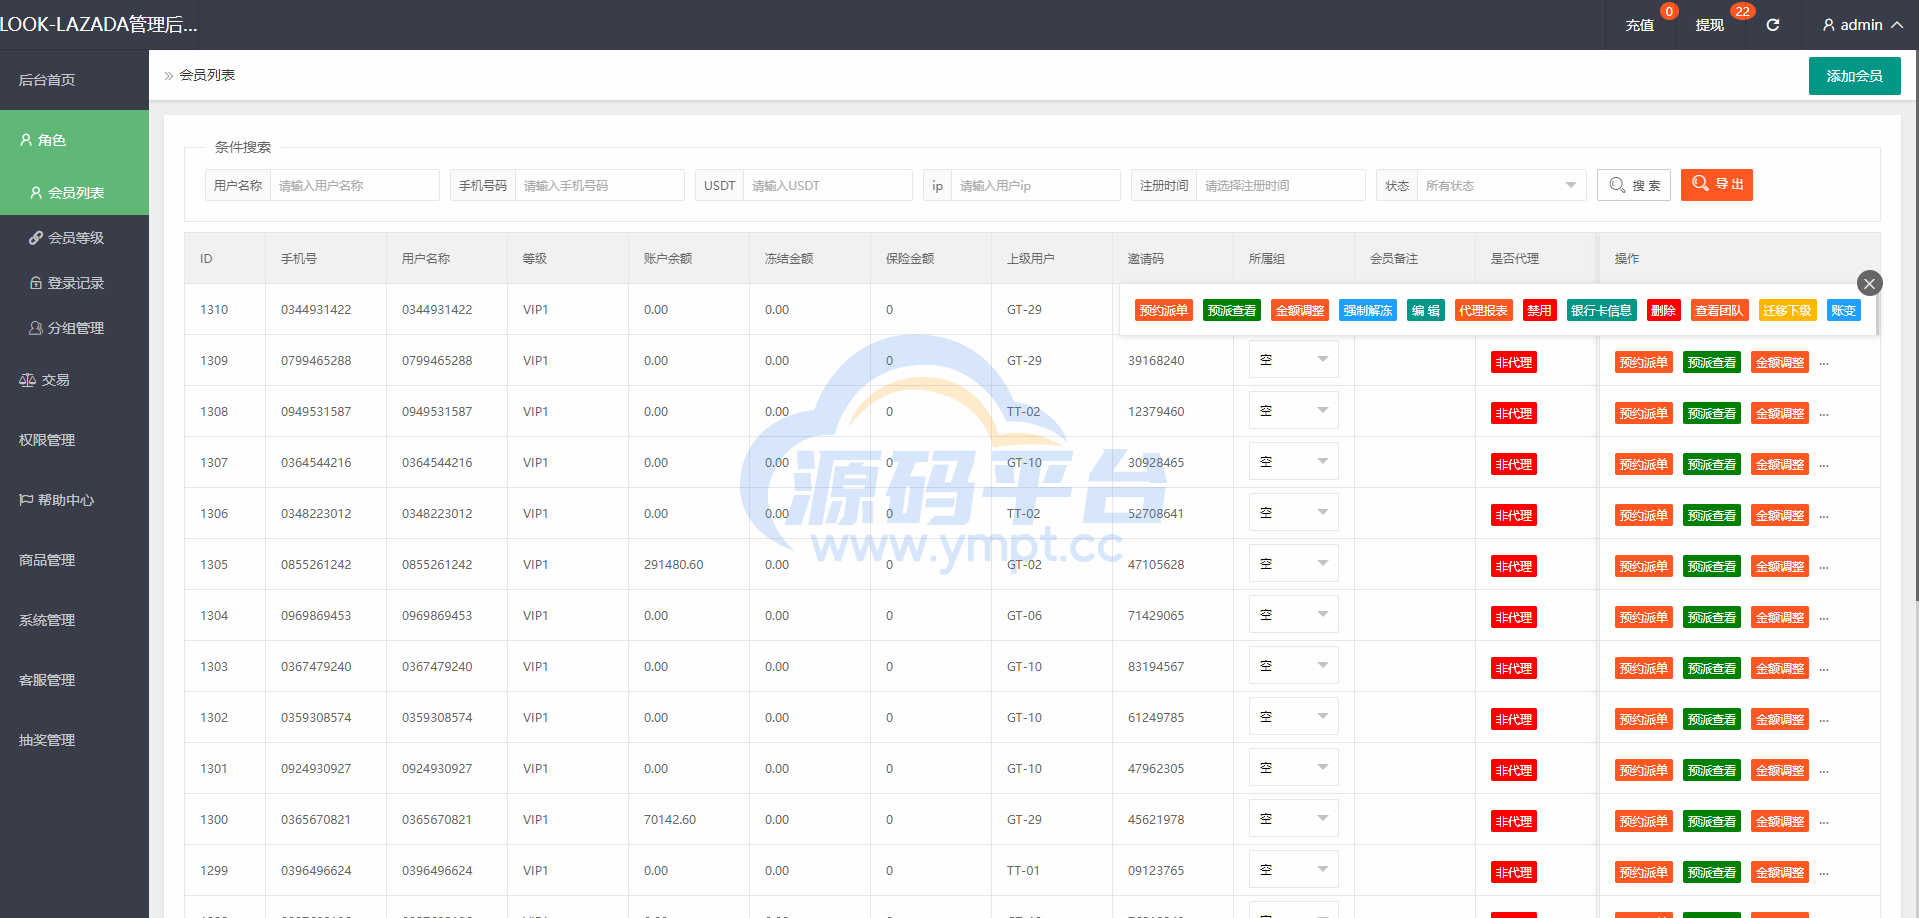
Task: Click 预派查看 for member ID 1308
Action: pyautogui.click(x=1712, y=413)
